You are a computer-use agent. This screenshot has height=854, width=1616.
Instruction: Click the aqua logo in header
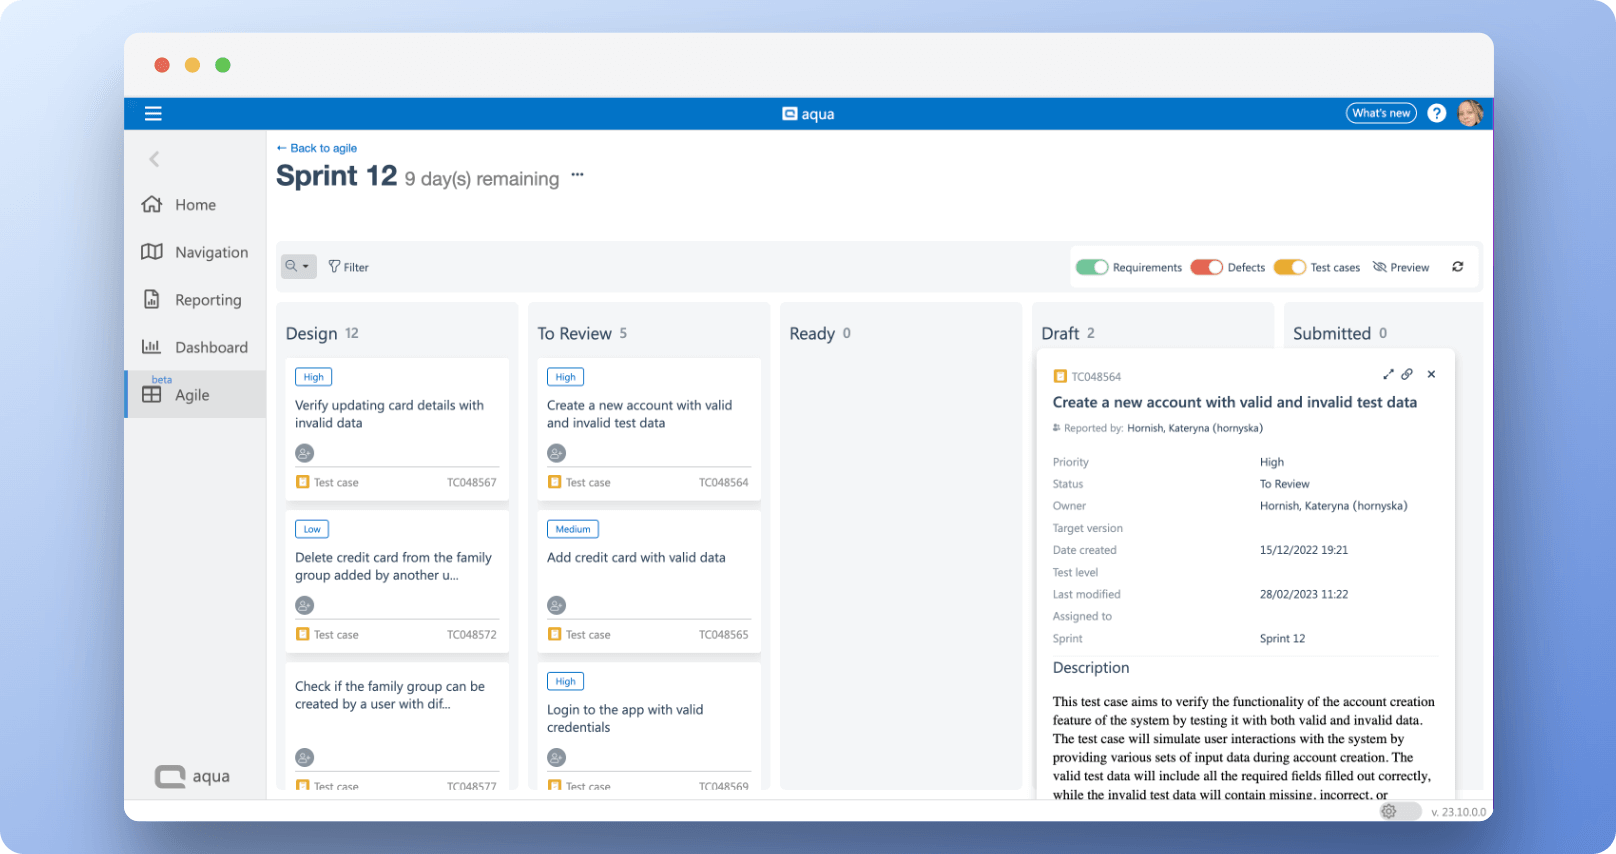pos(808,114)
